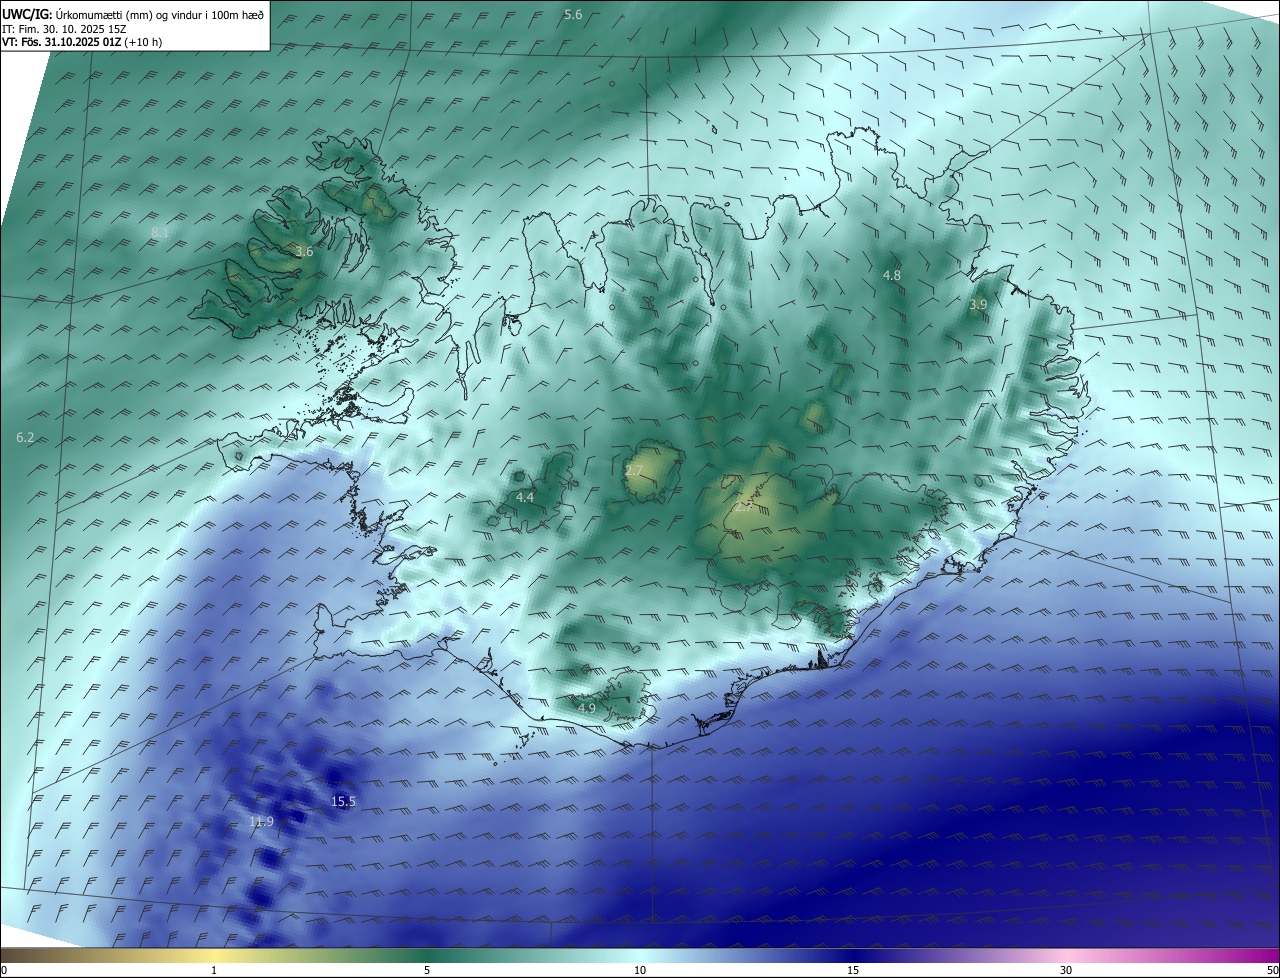Click the 10 tick on the color scale

[640, 970]
